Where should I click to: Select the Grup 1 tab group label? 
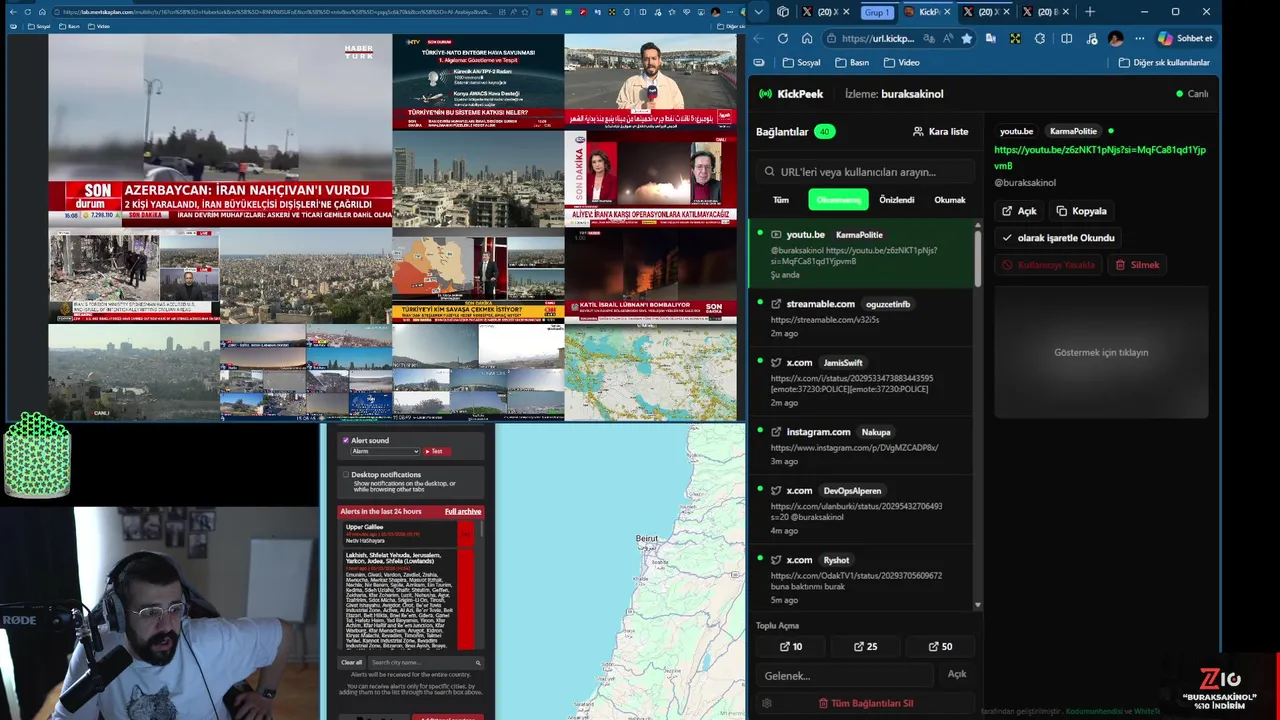point(877,12)
